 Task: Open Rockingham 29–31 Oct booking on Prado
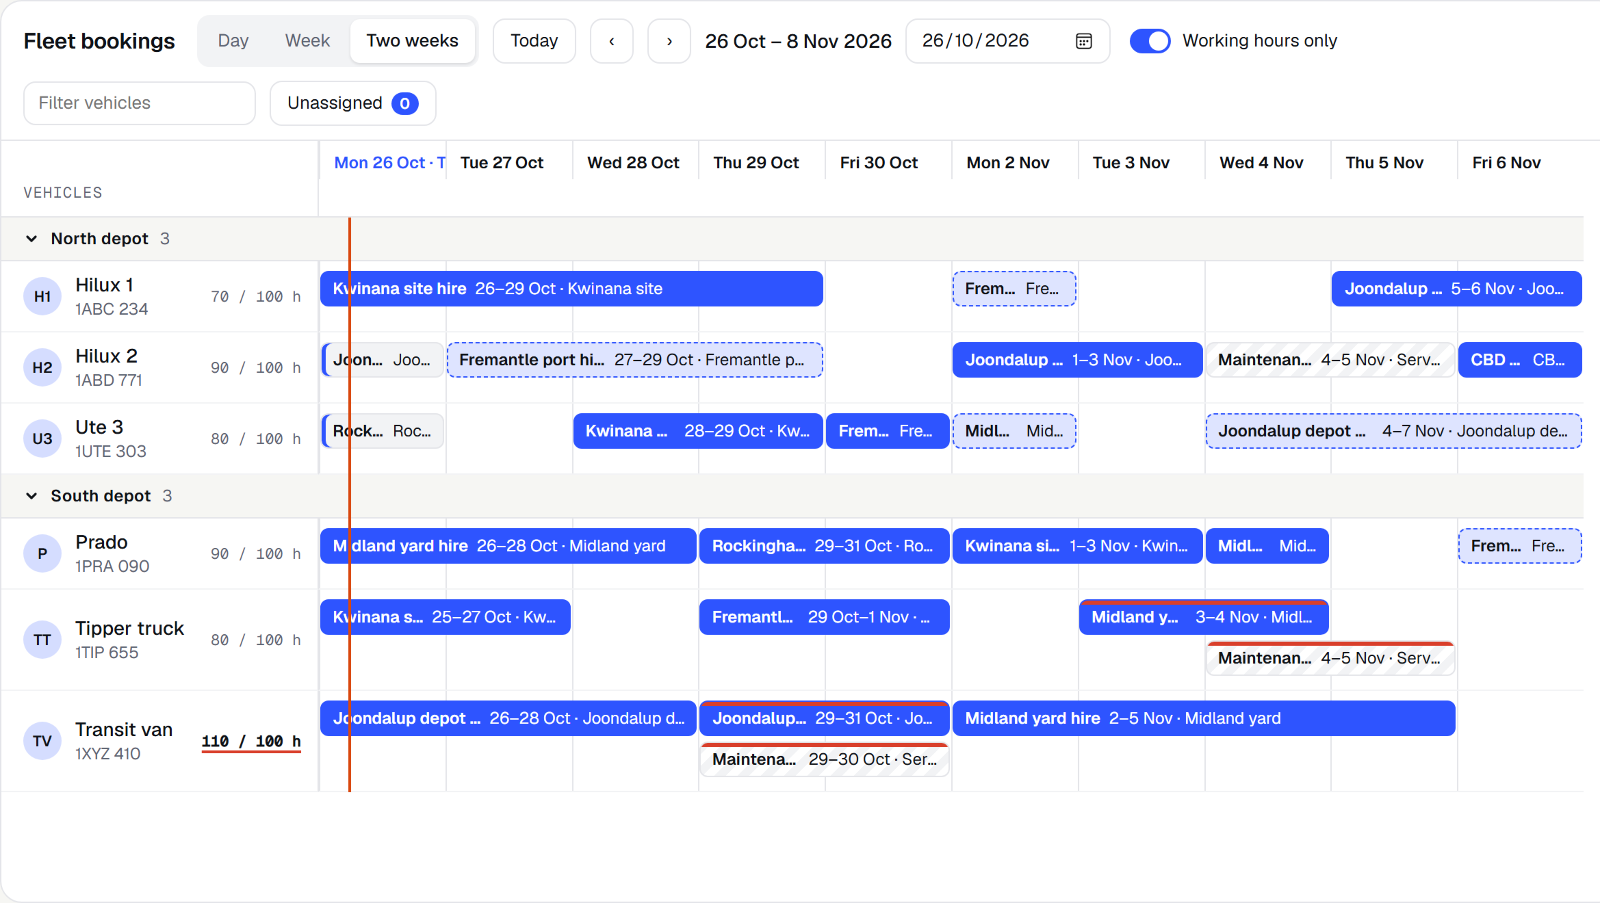point(824,546)
